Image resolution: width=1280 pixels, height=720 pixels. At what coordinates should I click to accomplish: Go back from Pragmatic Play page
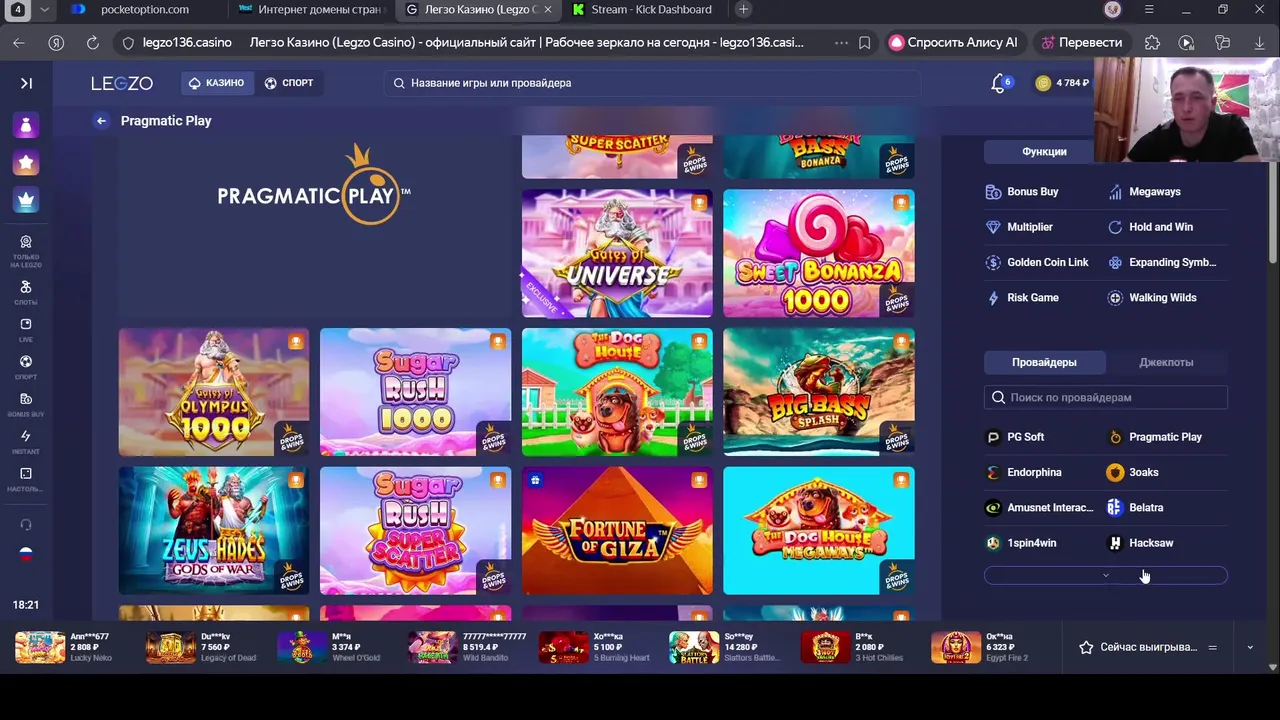tap(101, 121)
